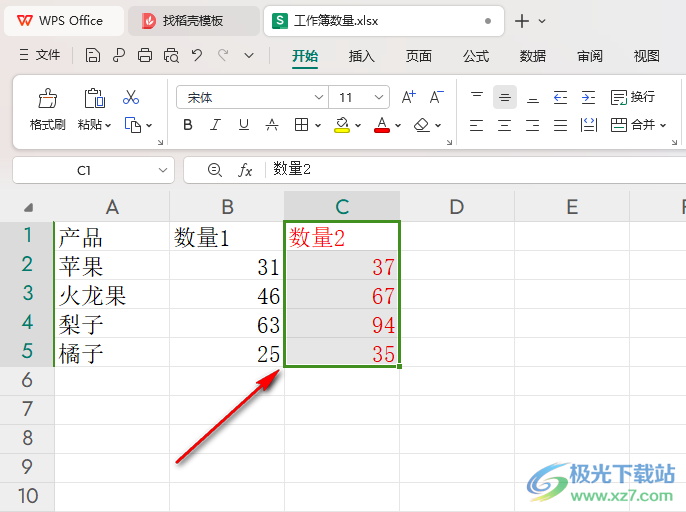Click the Format Painter 格式刷 button
This screenshot has height=512, width=686.
(48, 109)
